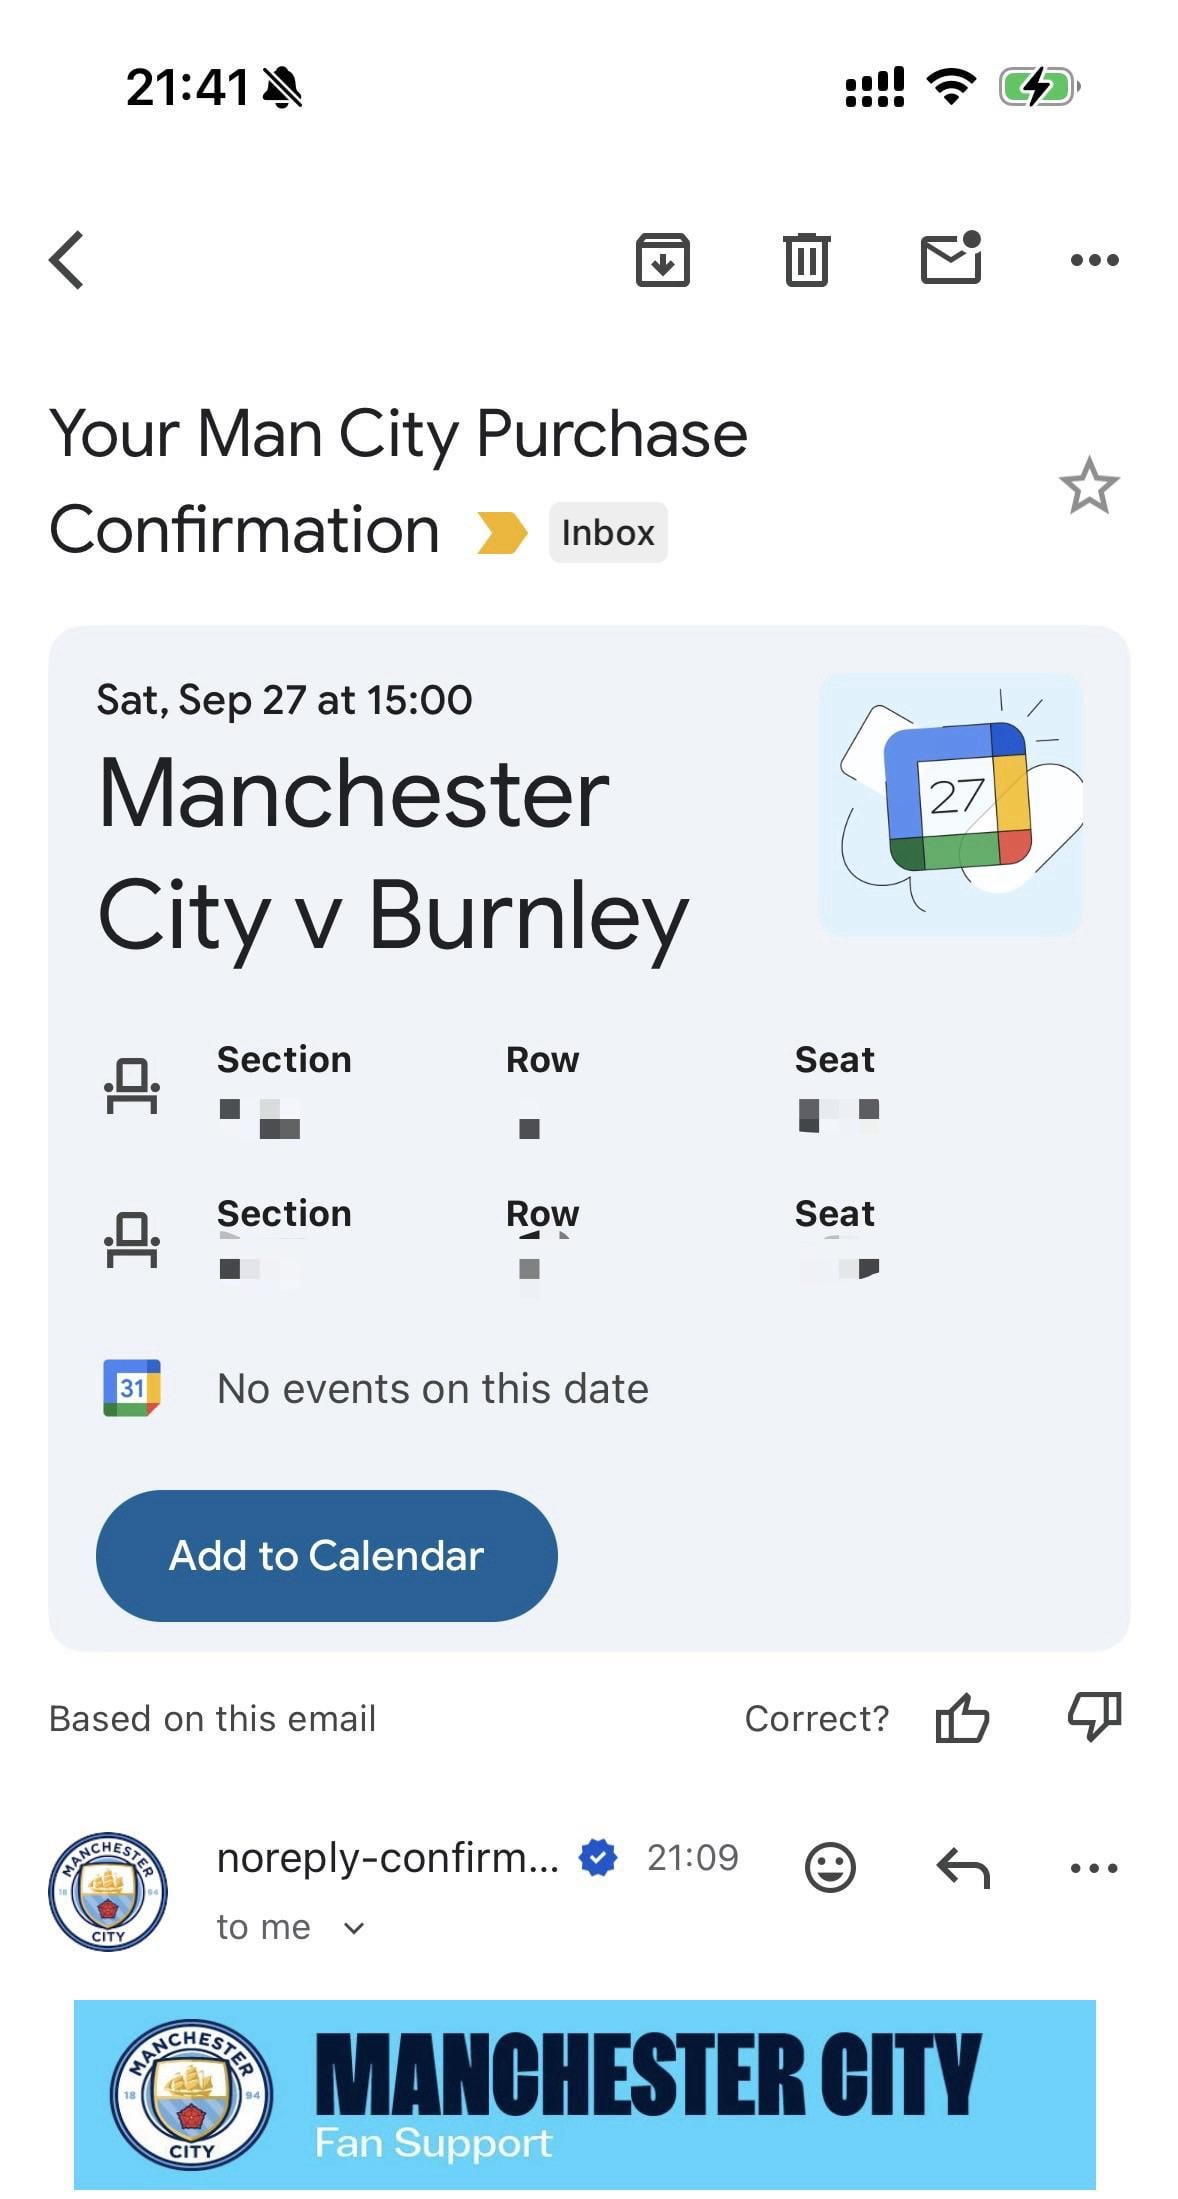Open the sender message options menu

[1094, 1867]
